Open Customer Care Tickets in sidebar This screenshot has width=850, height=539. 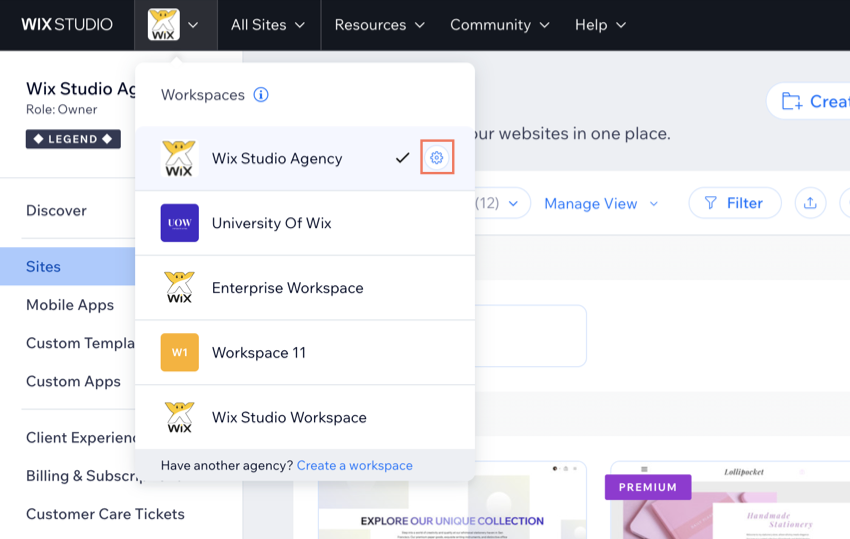point(105,514)
